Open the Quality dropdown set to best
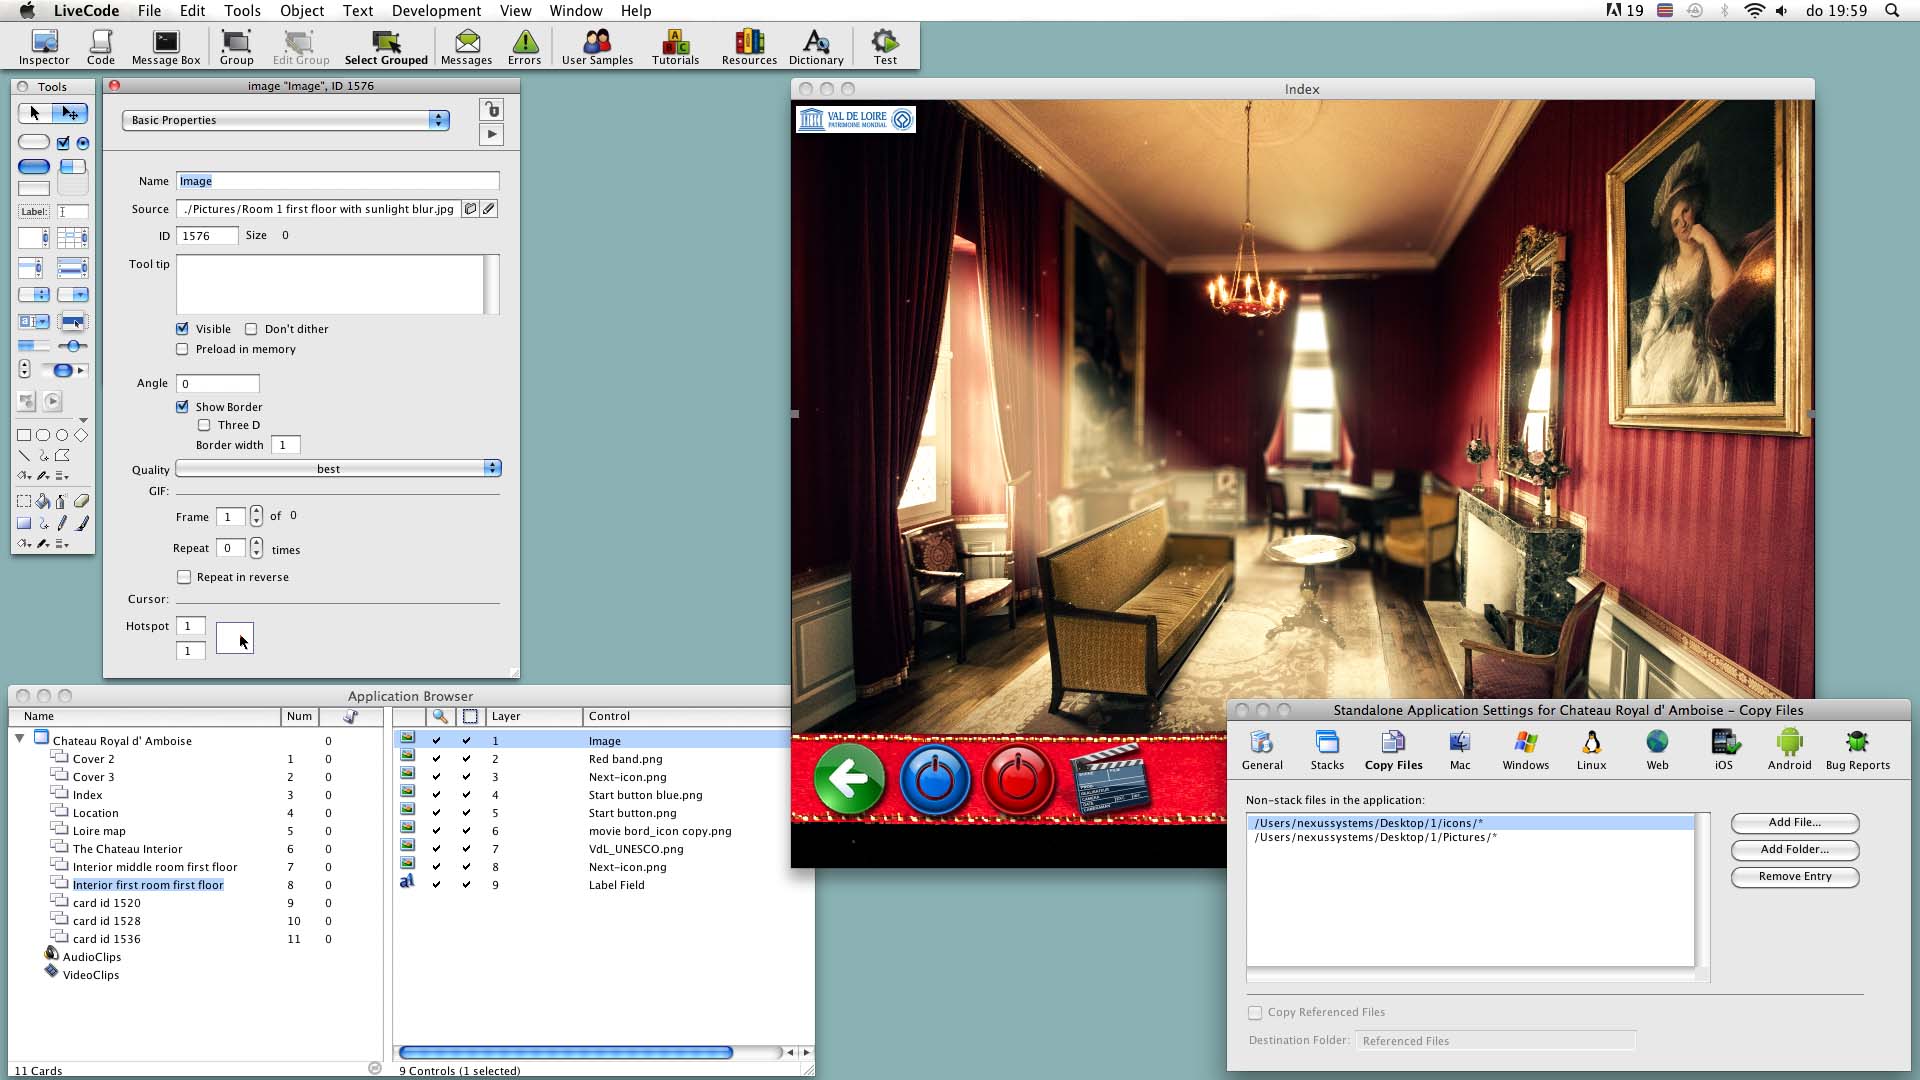Image resolution: width=1920 pixels, height=1080 pixels. point(338,469)
